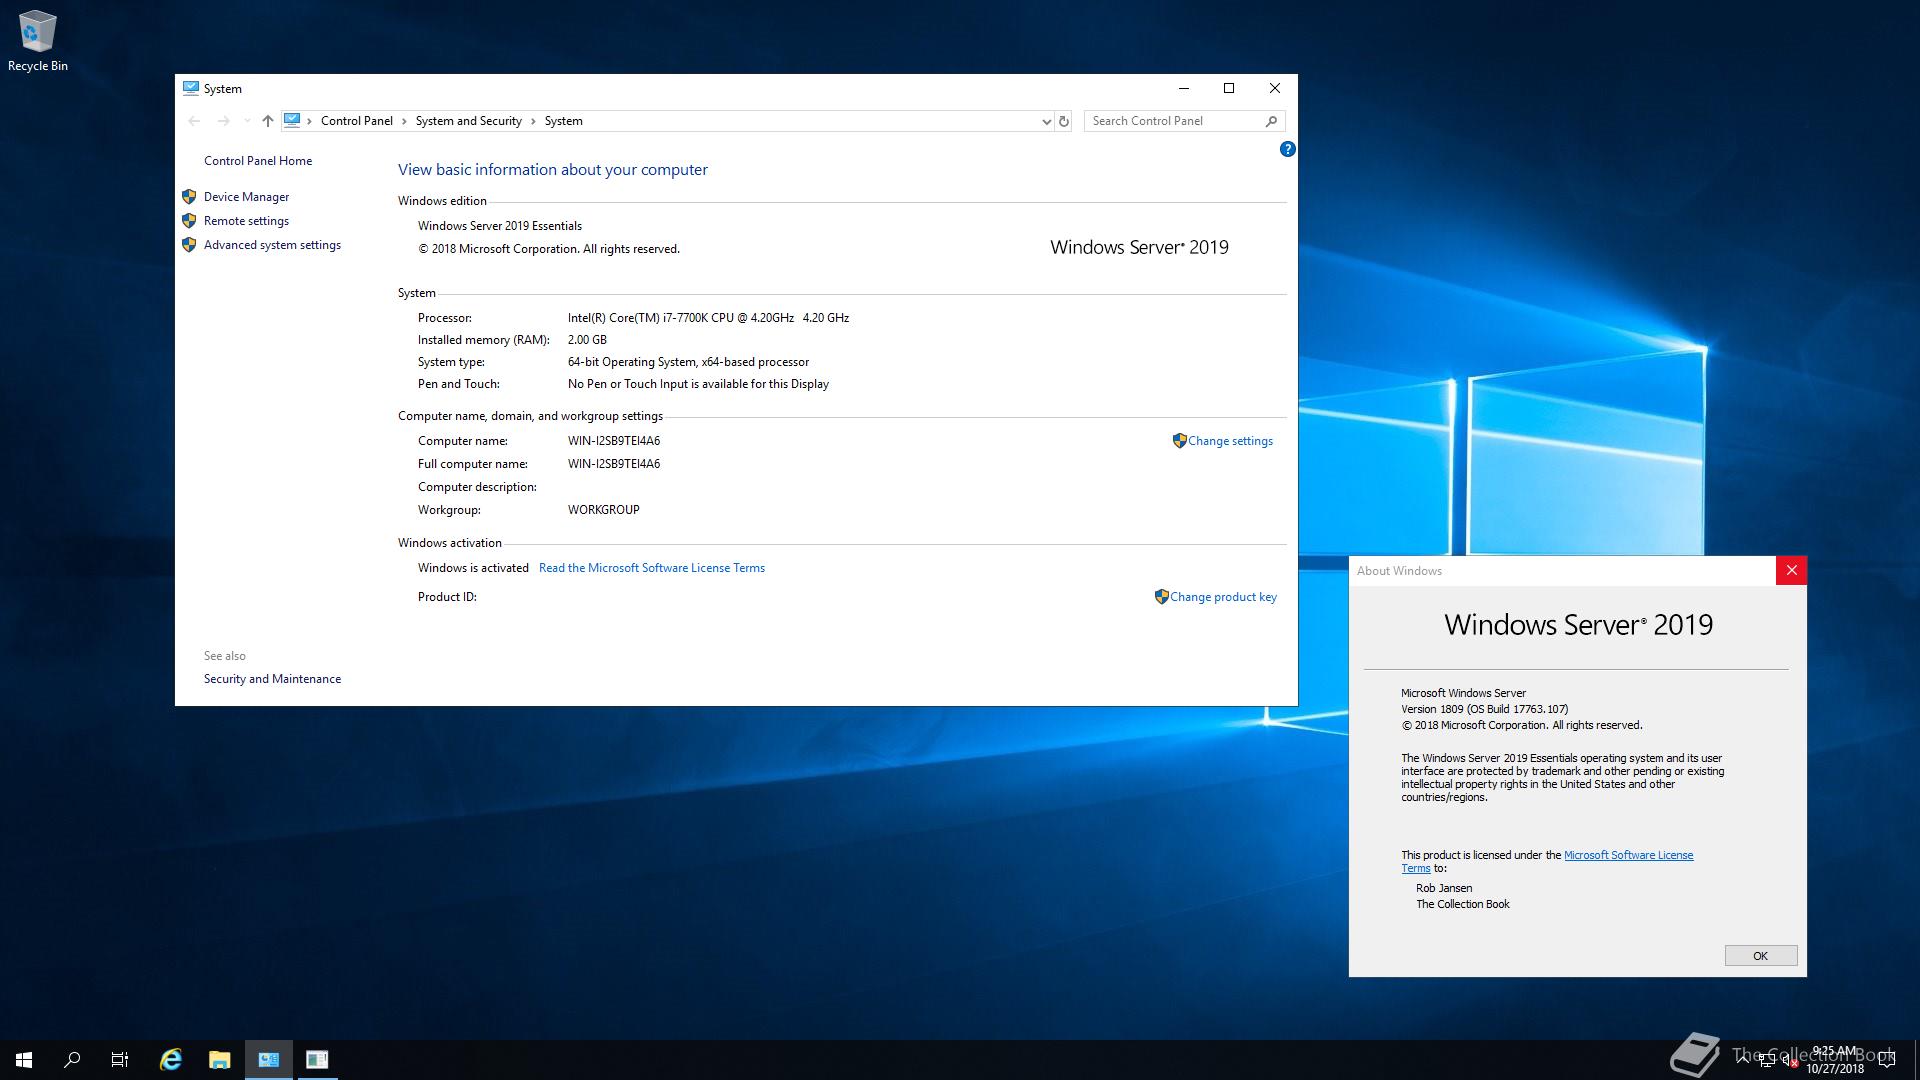The width and height of the screenshot is (1920, 1080).
Task: Select System breadcrumb in address bar
Action: pyautogui.click(x=563, y=121)
